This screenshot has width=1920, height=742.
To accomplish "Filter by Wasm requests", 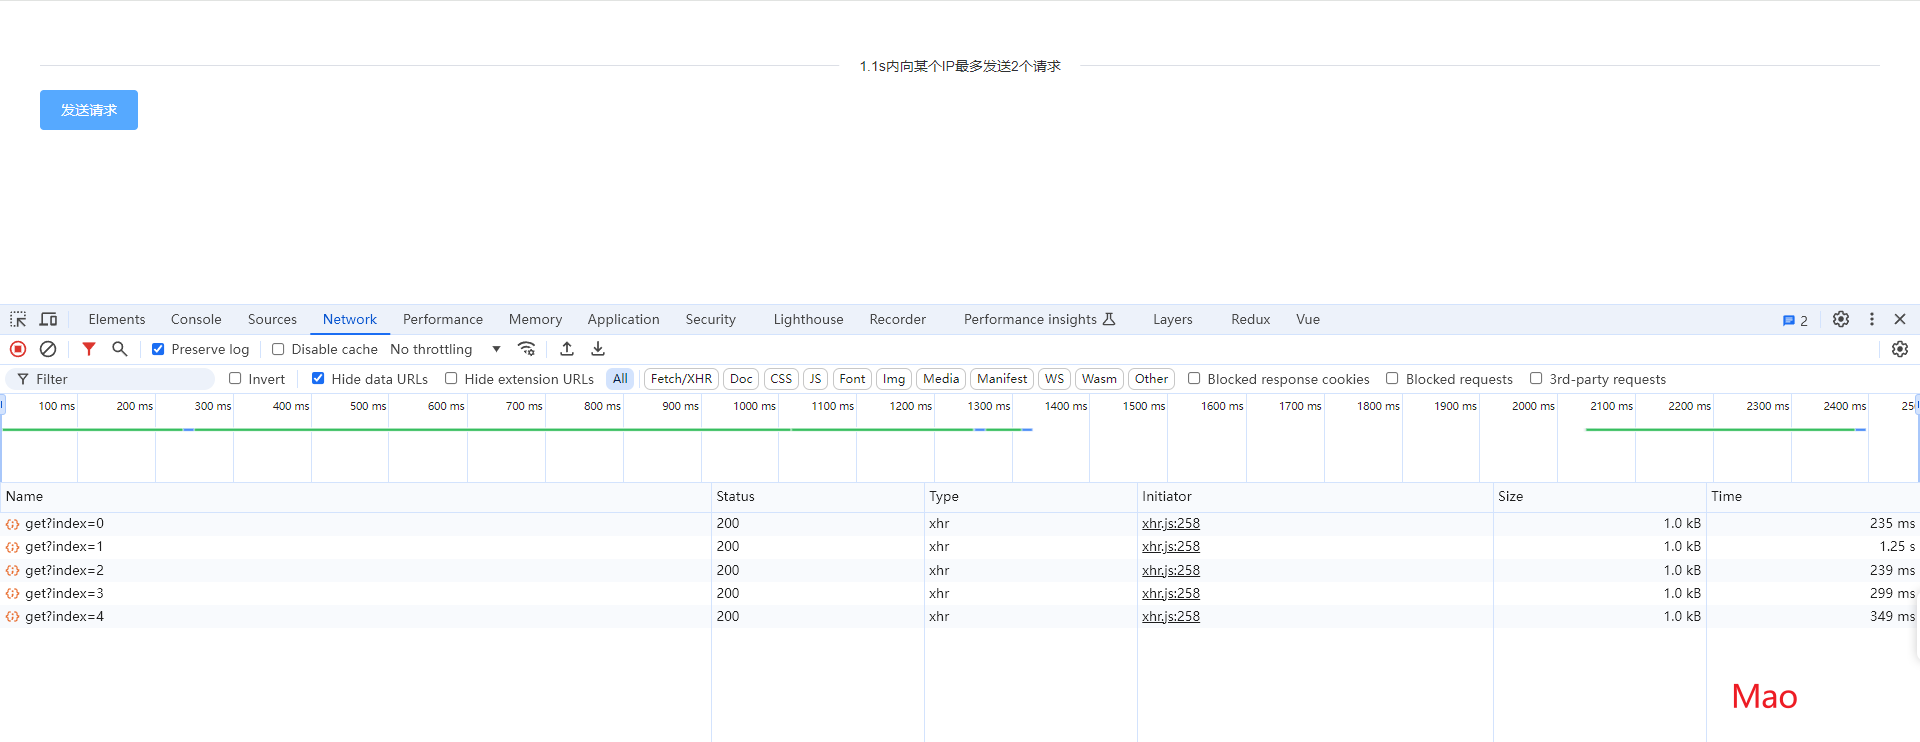I will point(1099,379).
